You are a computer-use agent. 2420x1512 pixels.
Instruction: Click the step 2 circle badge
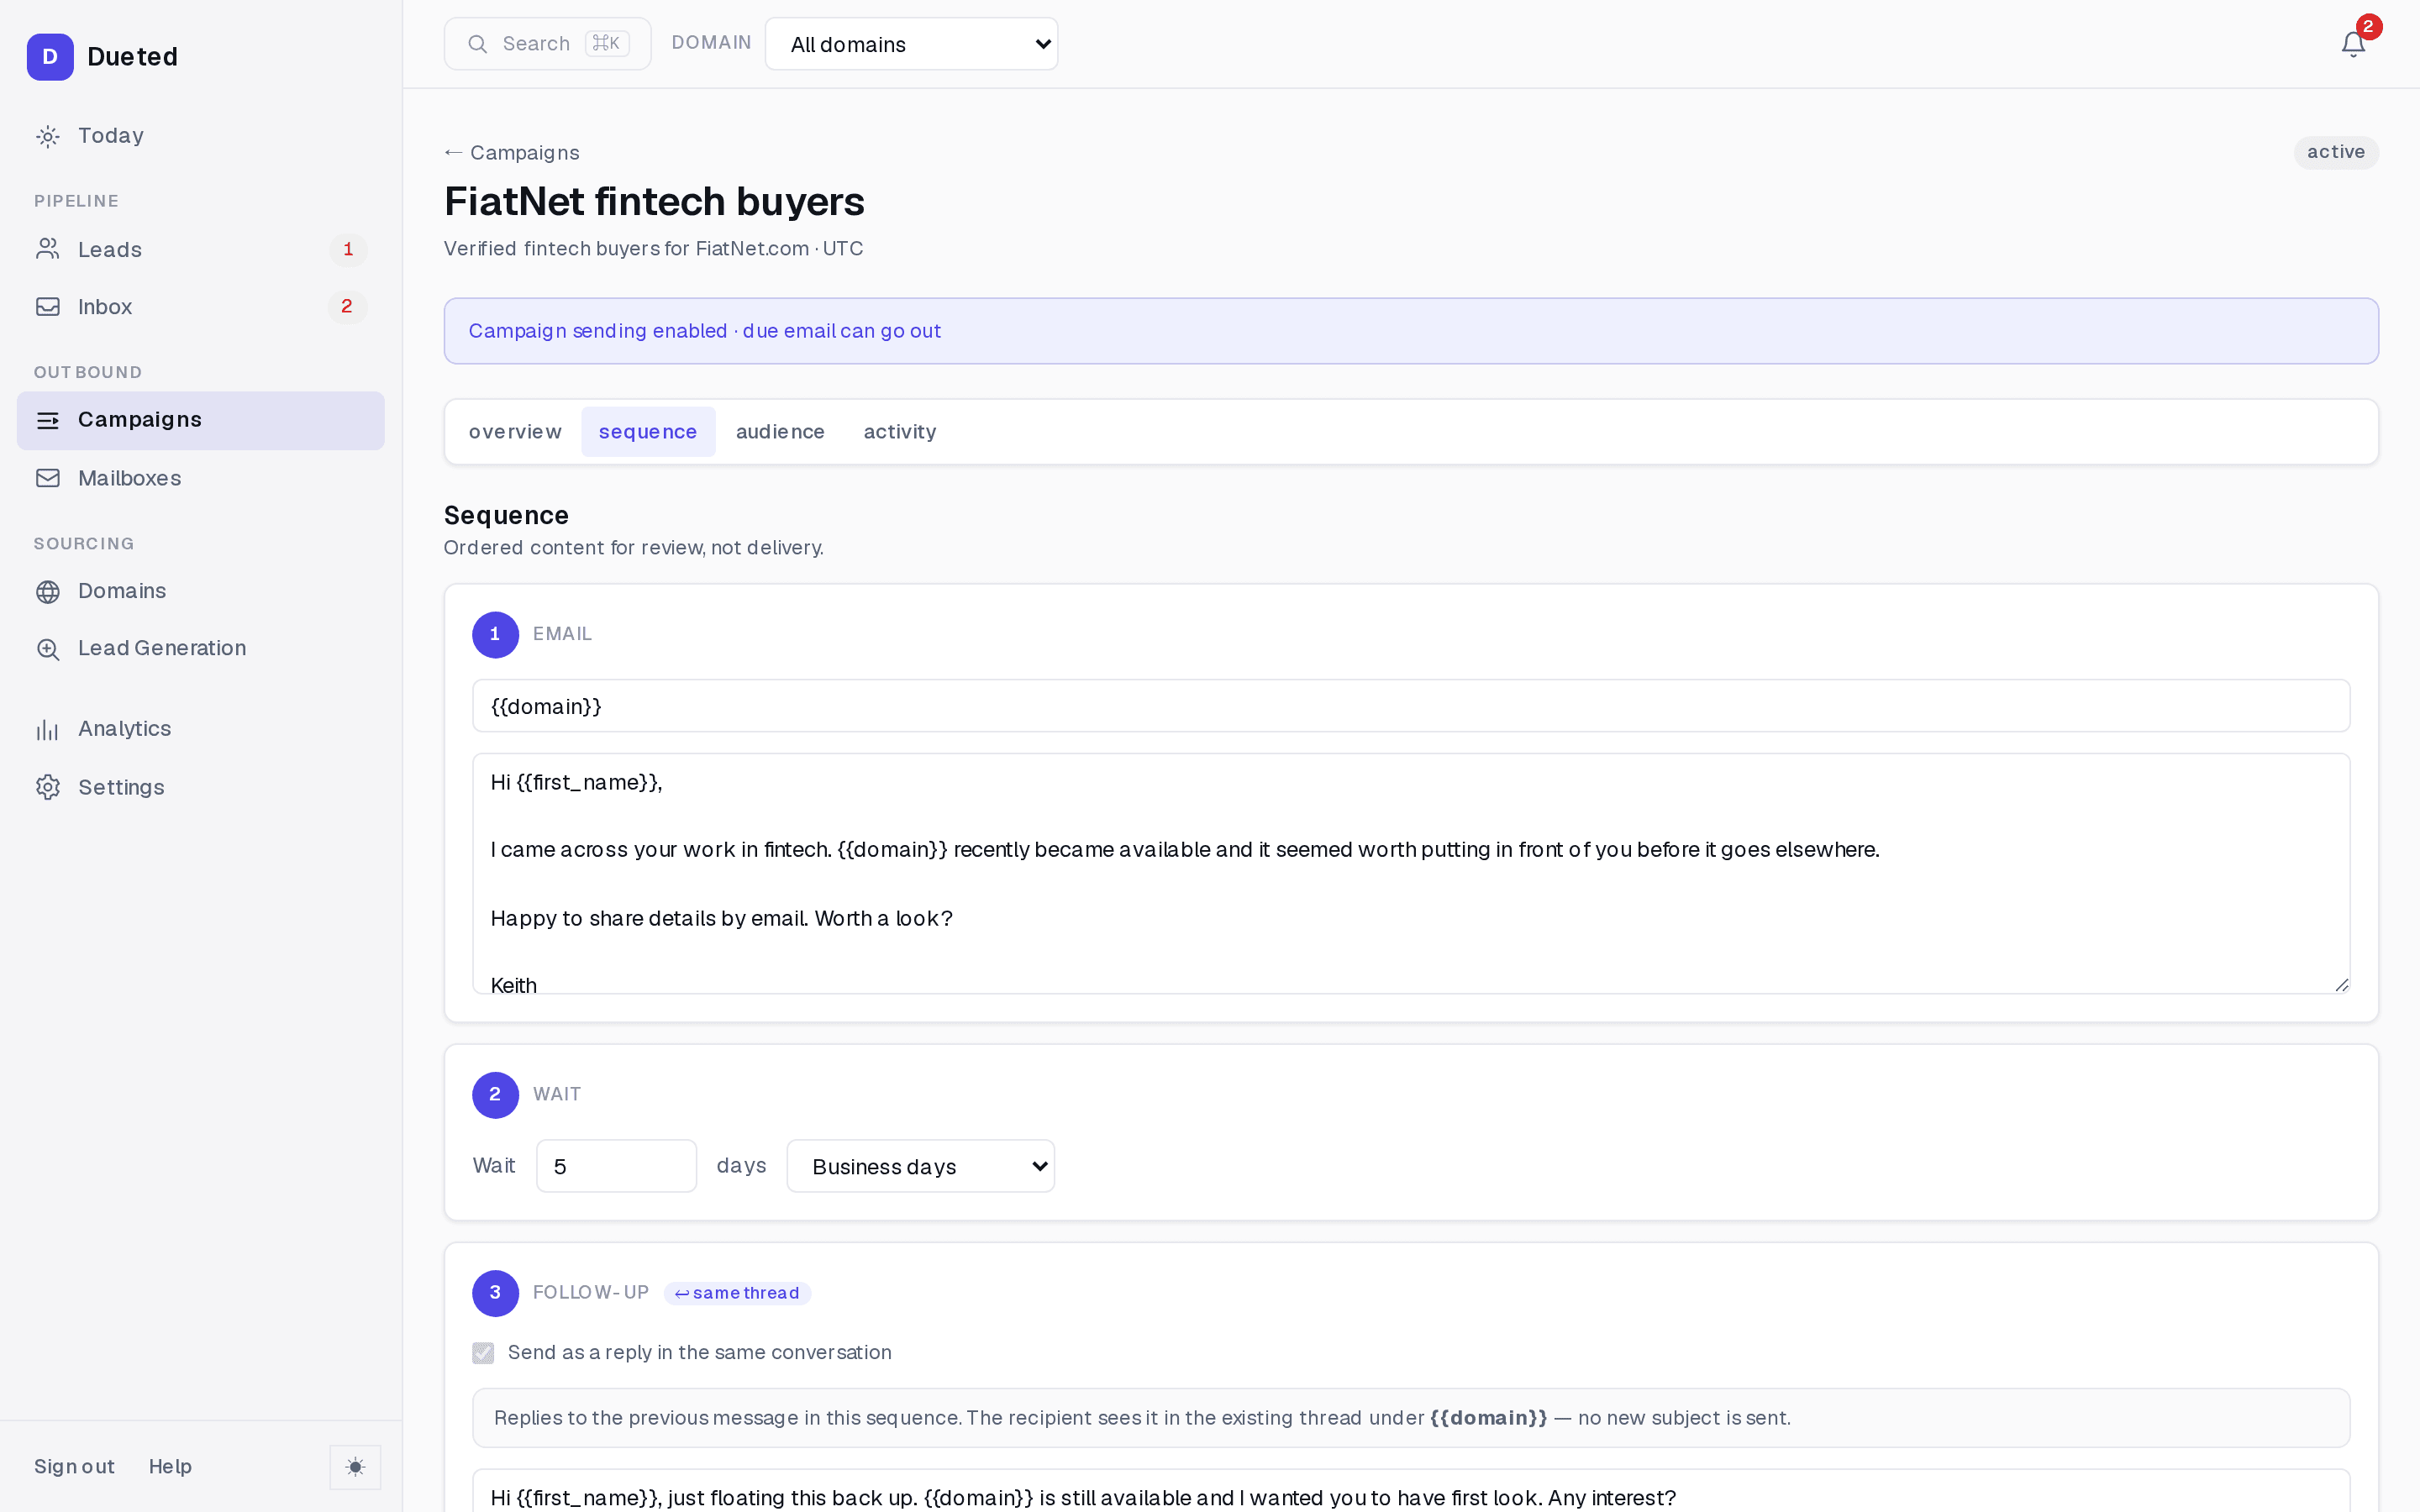coord(495,1095)
